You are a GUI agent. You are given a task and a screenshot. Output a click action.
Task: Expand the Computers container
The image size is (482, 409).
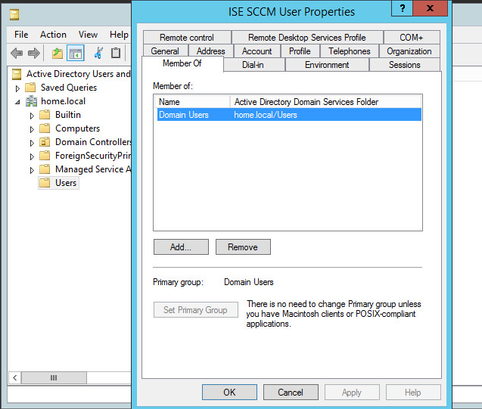pos(32,129)
